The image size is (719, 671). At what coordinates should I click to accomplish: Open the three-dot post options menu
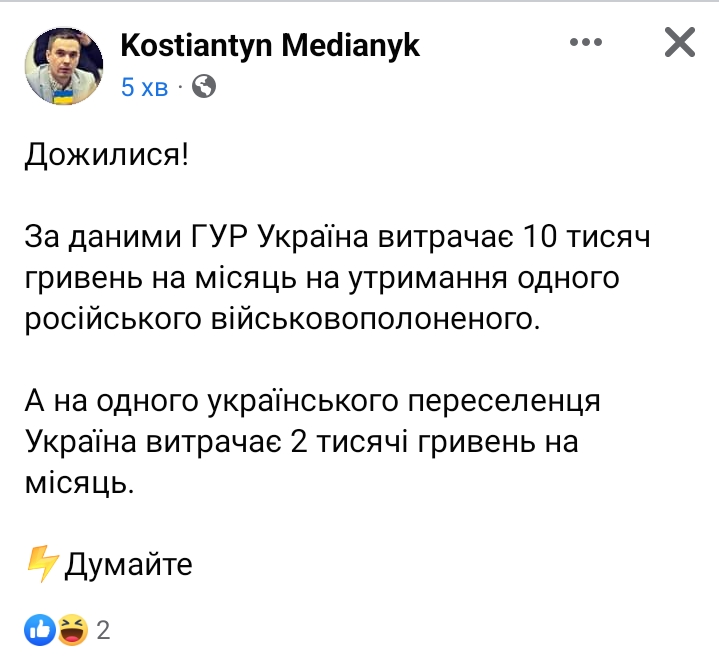point(589,42)
